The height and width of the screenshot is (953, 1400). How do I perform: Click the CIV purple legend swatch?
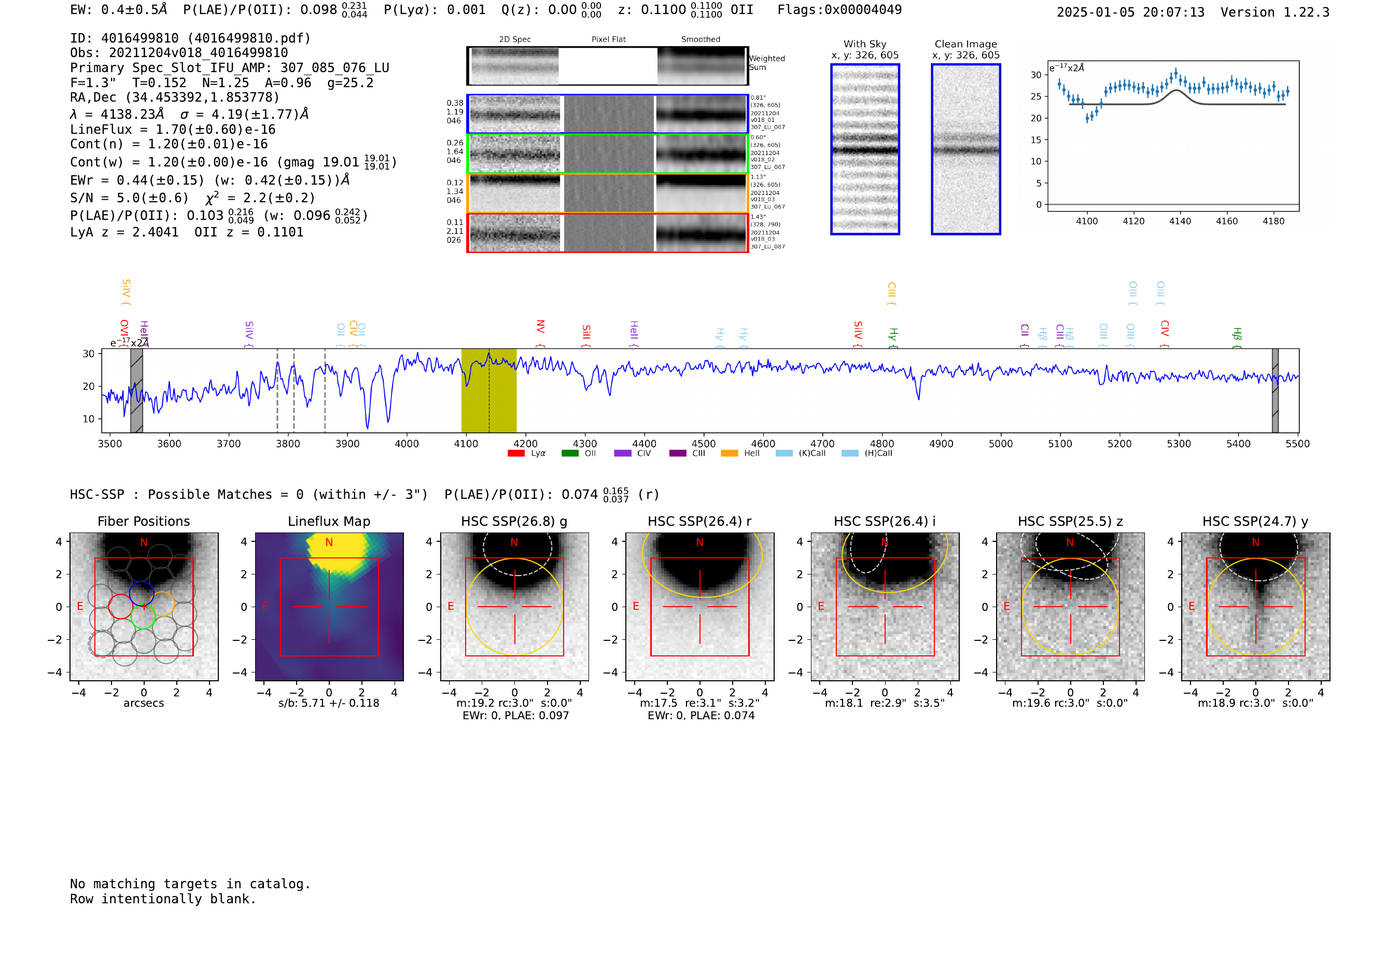(x=623, y=454)
